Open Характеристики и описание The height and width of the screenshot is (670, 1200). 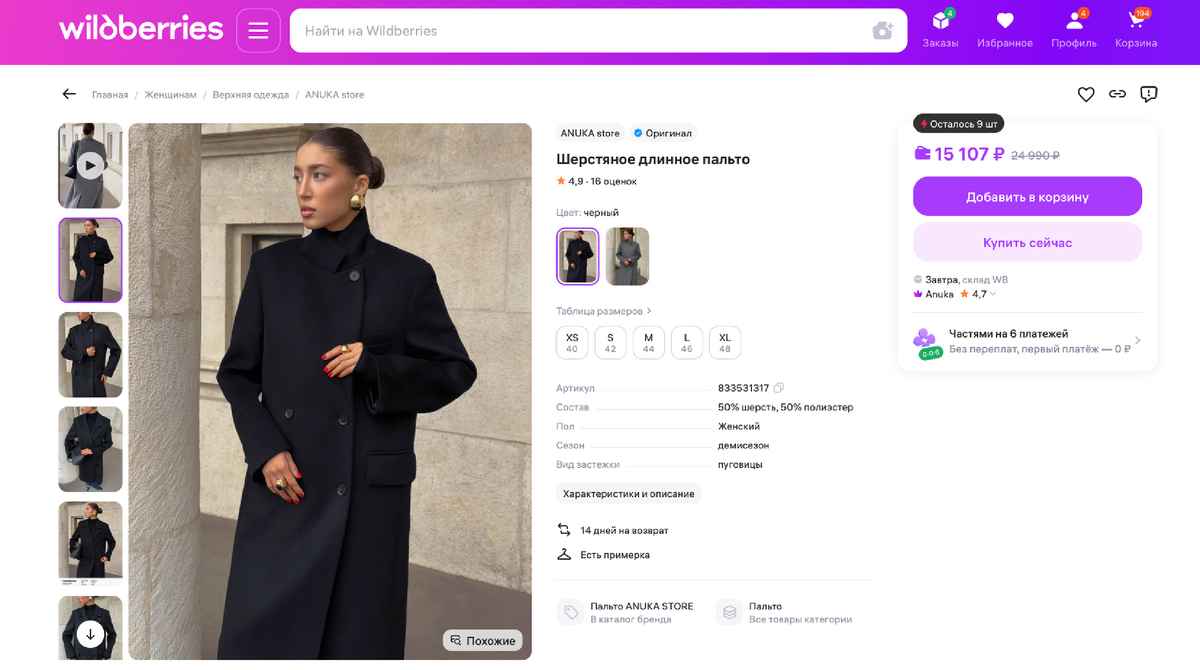629,494
